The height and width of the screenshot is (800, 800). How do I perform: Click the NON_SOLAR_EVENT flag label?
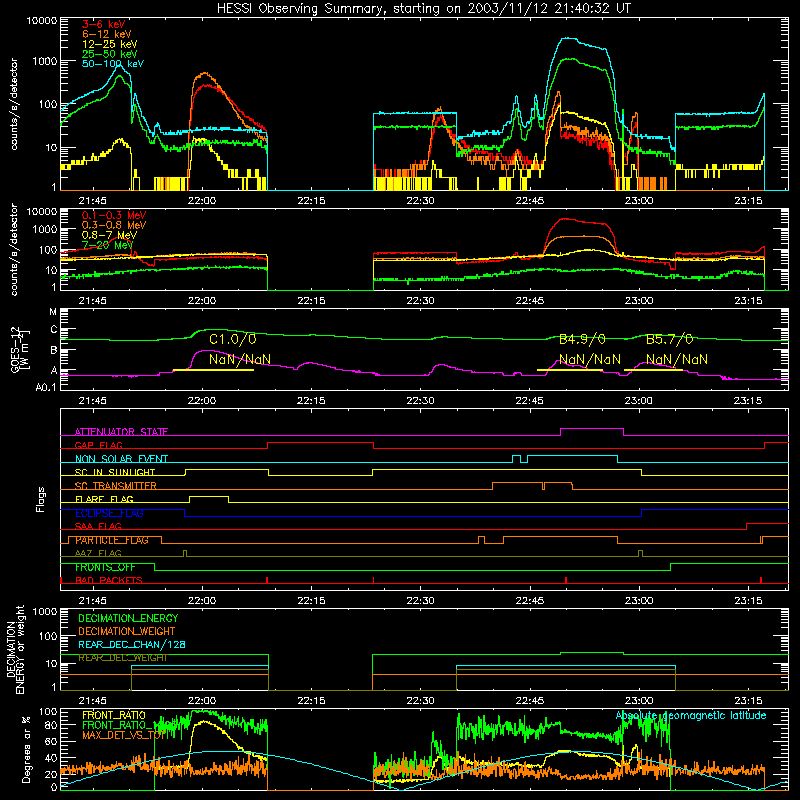121,459
